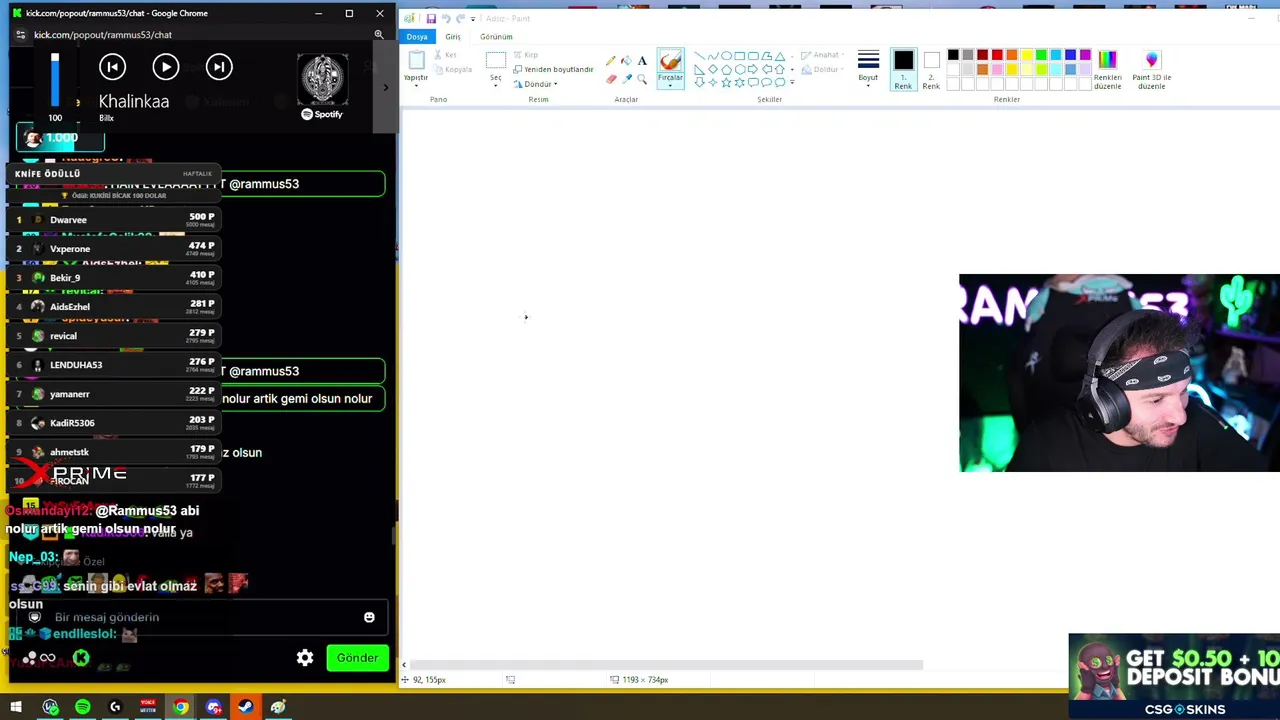Skip to previous track in music widget
The width and height of the screenshot is (1280, 720).
112,67
